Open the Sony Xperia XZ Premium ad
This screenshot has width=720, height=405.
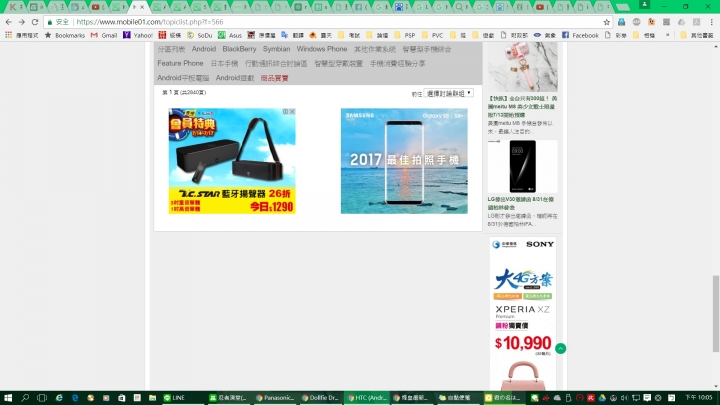click(x=523, y=313)
